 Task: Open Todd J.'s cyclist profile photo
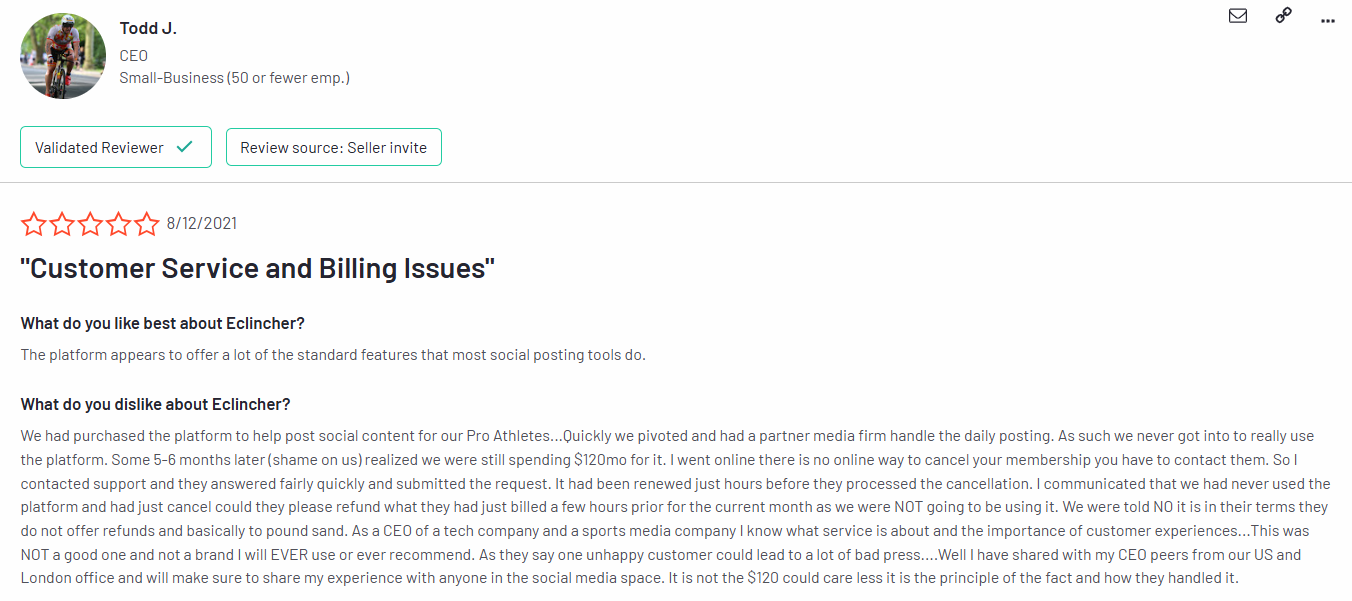63,56
